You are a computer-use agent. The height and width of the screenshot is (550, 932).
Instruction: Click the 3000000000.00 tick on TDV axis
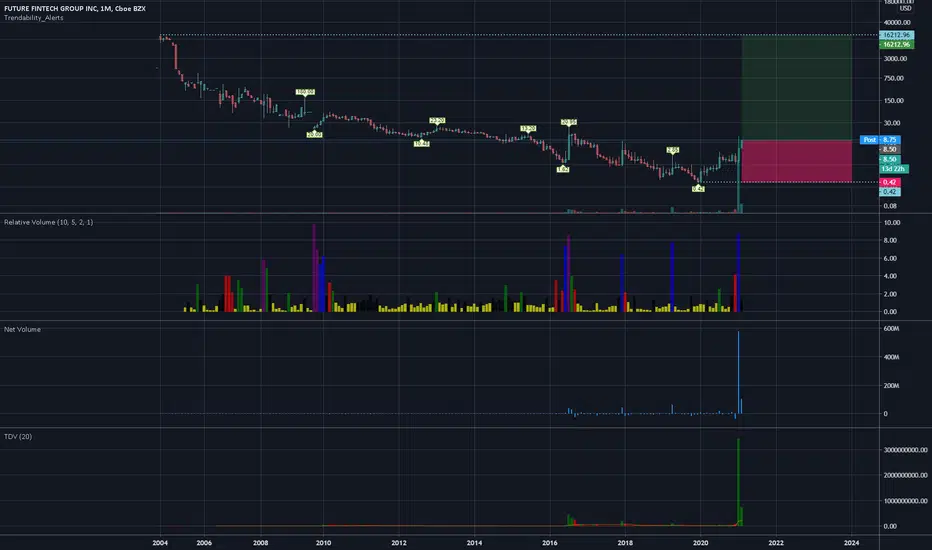[x=905, y=450]
